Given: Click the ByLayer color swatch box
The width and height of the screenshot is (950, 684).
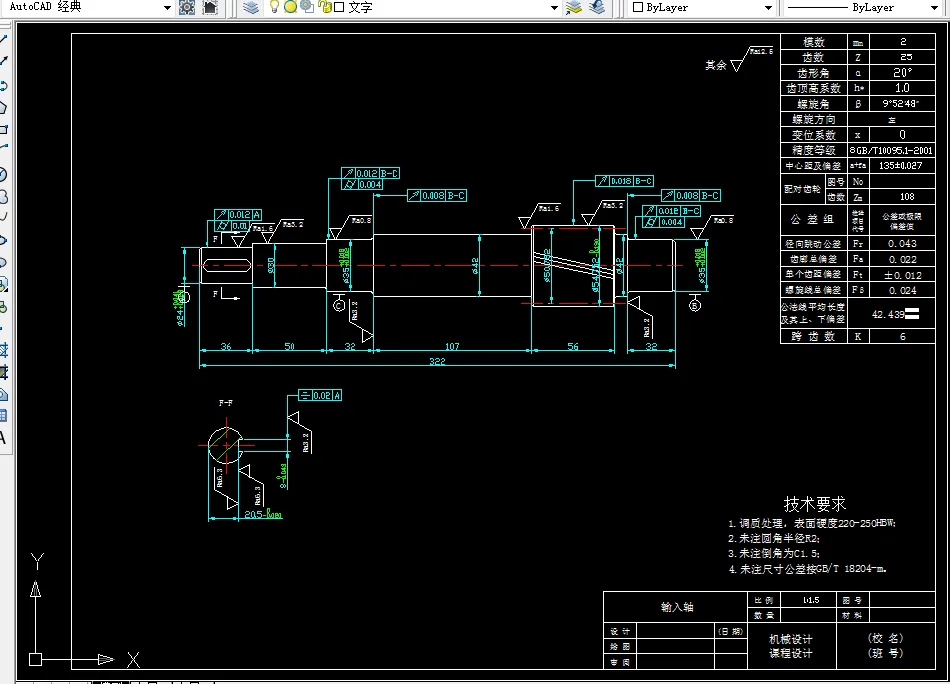Looking at the screenshot, I should point(637,7).
